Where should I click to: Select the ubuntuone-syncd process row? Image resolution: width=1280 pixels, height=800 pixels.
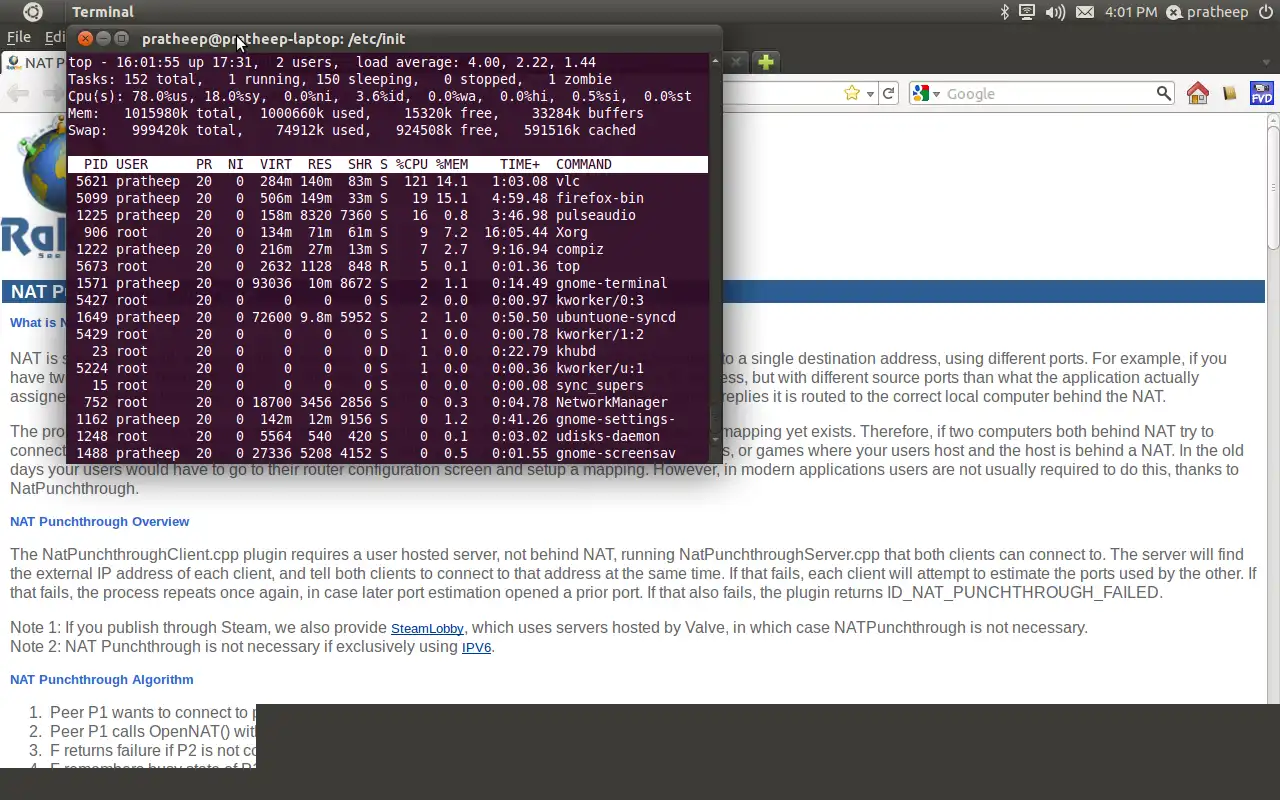click(x=388, y=317)
